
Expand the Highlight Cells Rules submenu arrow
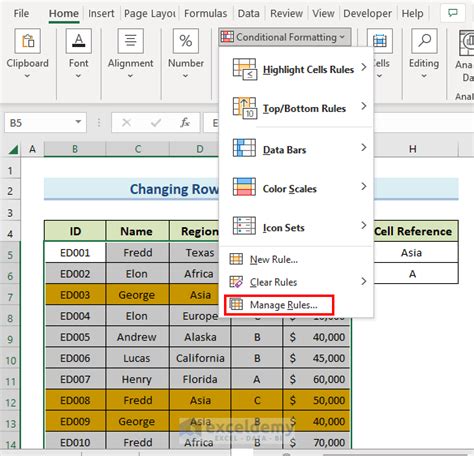[364, 67]
